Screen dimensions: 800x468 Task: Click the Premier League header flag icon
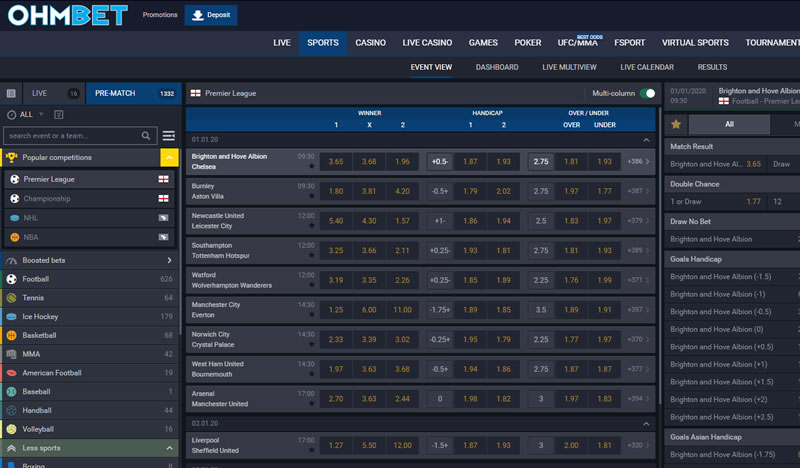195,93
